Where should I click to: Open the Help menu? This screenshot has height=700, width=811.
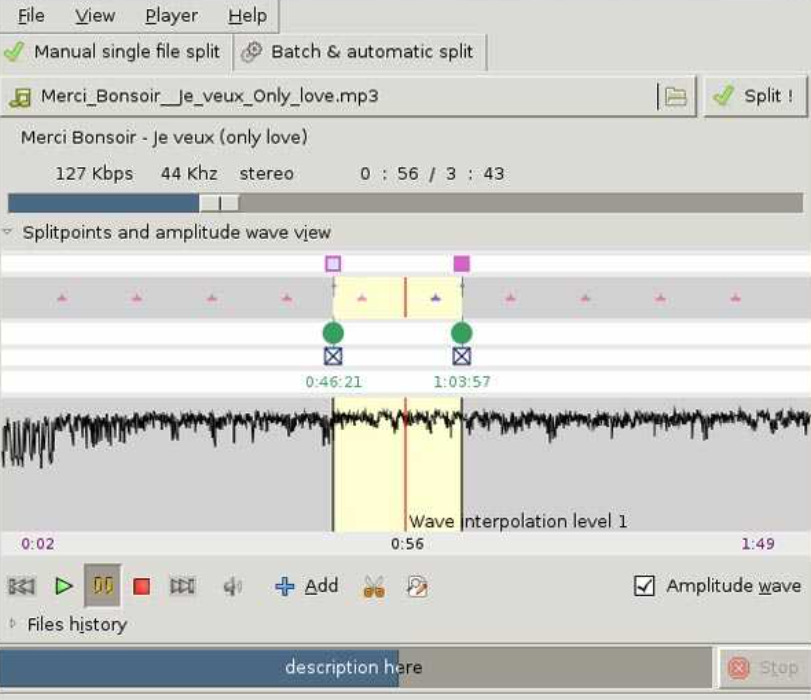pos(248,16)
